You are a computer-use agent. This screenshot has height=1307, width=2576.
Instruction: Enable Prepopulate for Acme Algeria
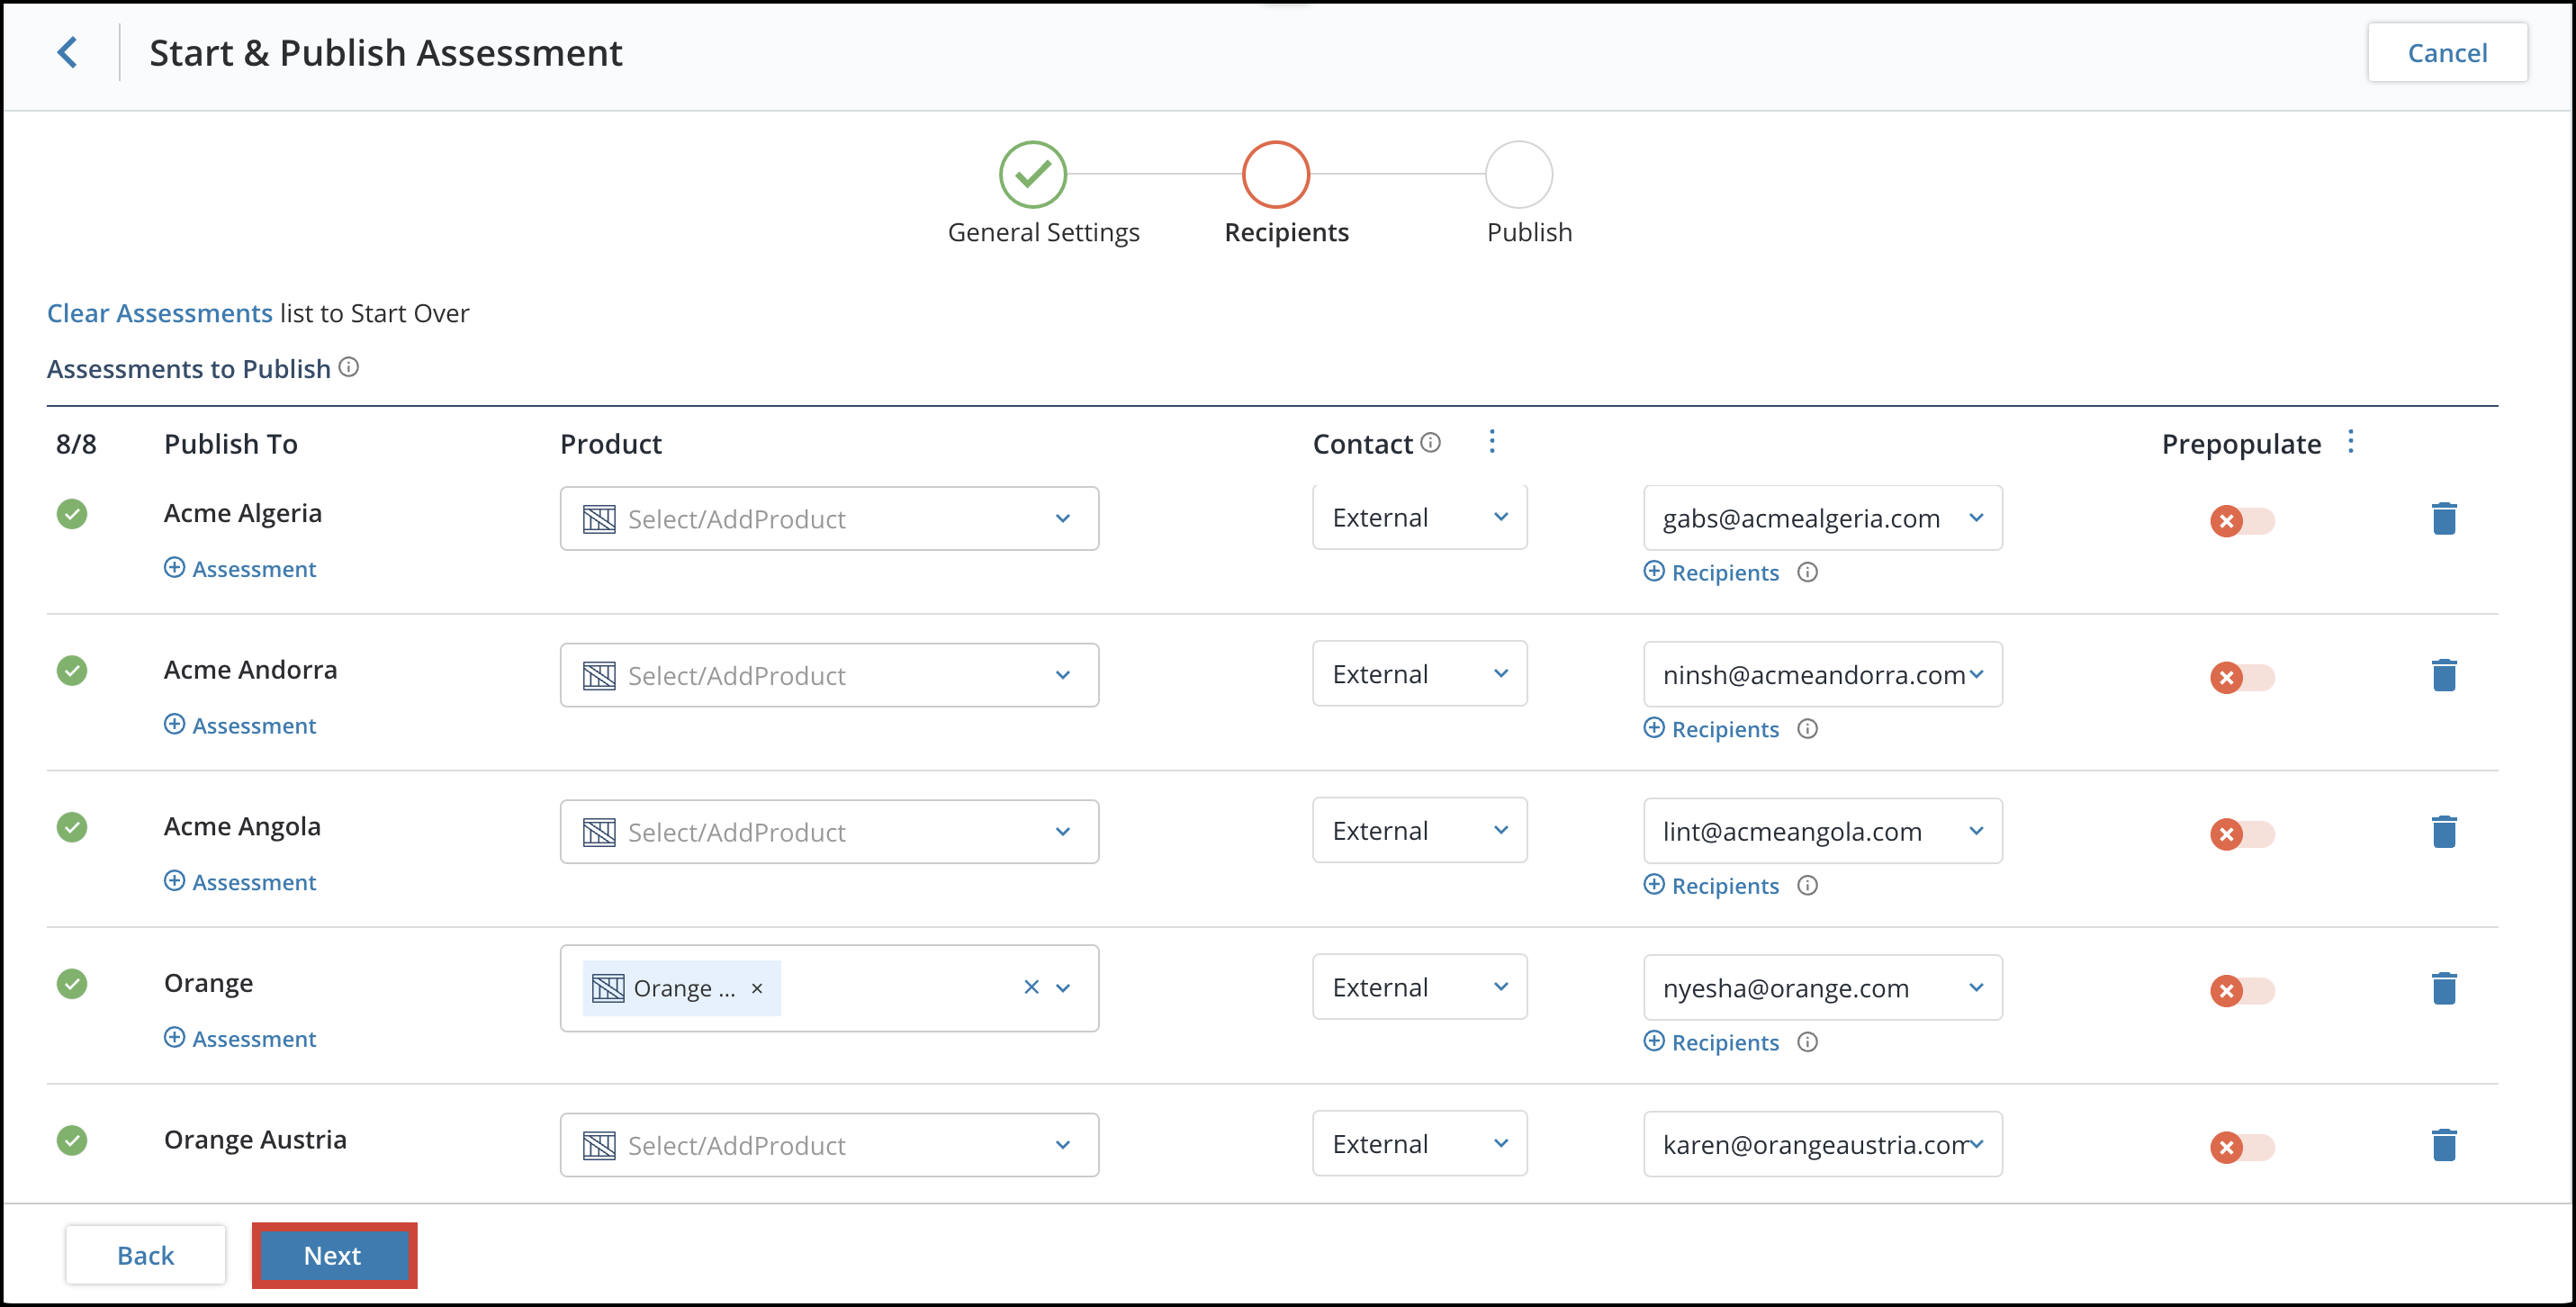pos(2242,520)
